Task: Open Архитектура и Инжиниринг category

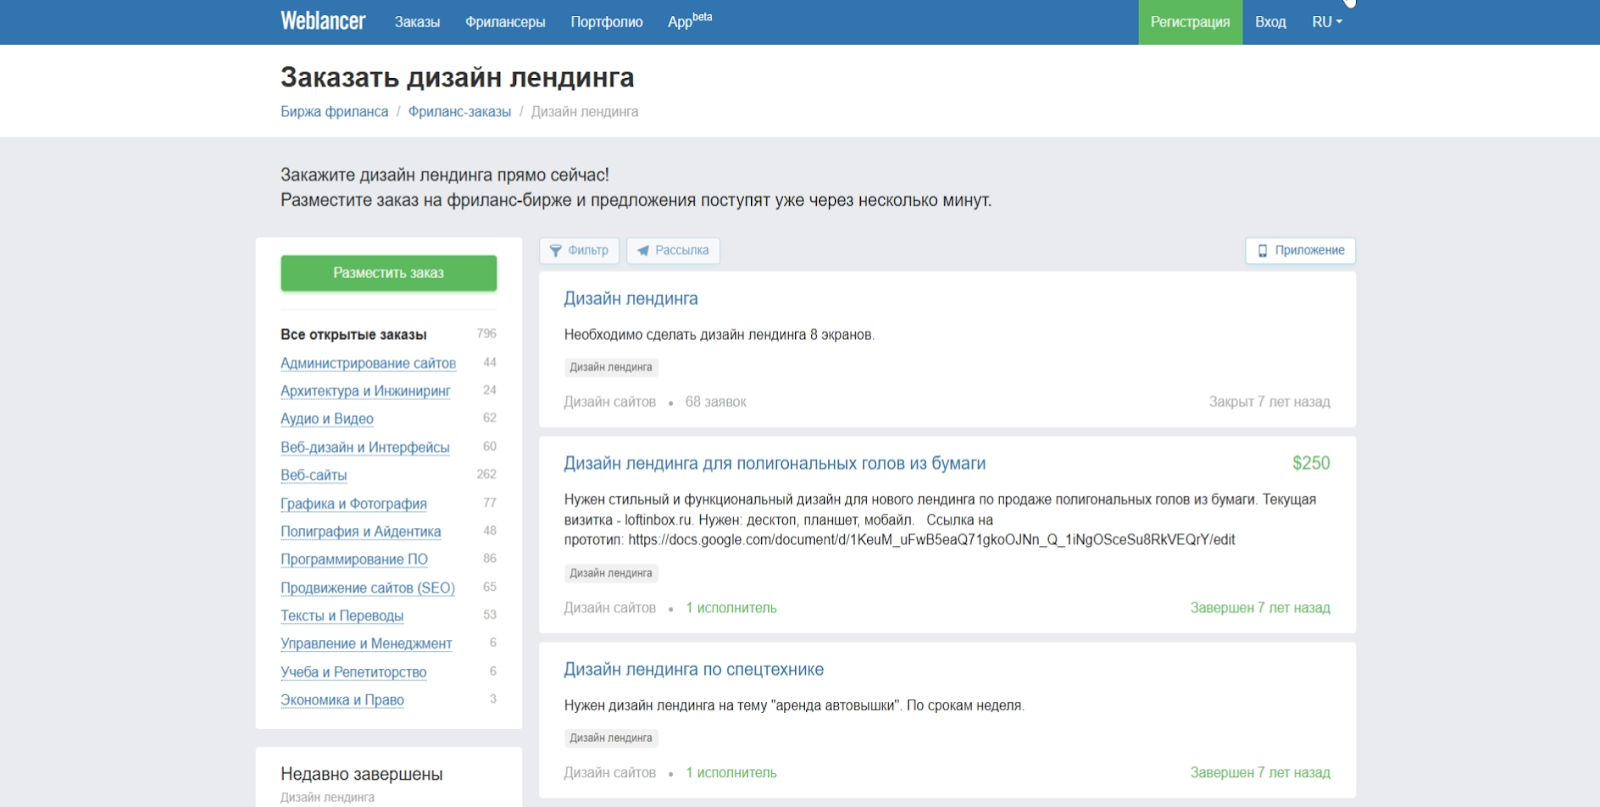Action: (x=365, y=391)
